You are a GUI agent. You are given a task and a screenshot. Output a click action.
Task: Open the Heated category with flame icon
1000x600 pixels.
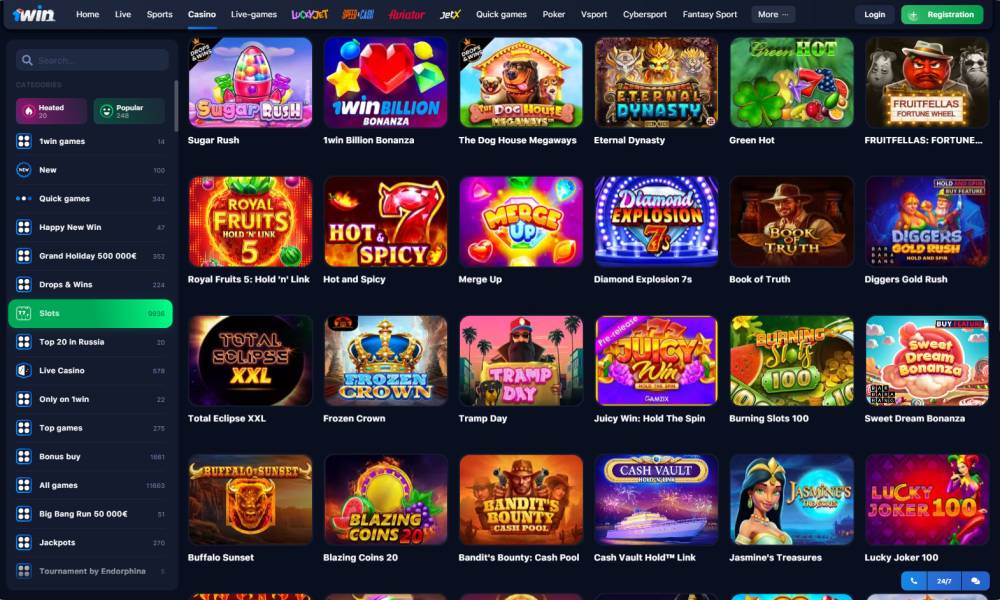tap(52, 112)
